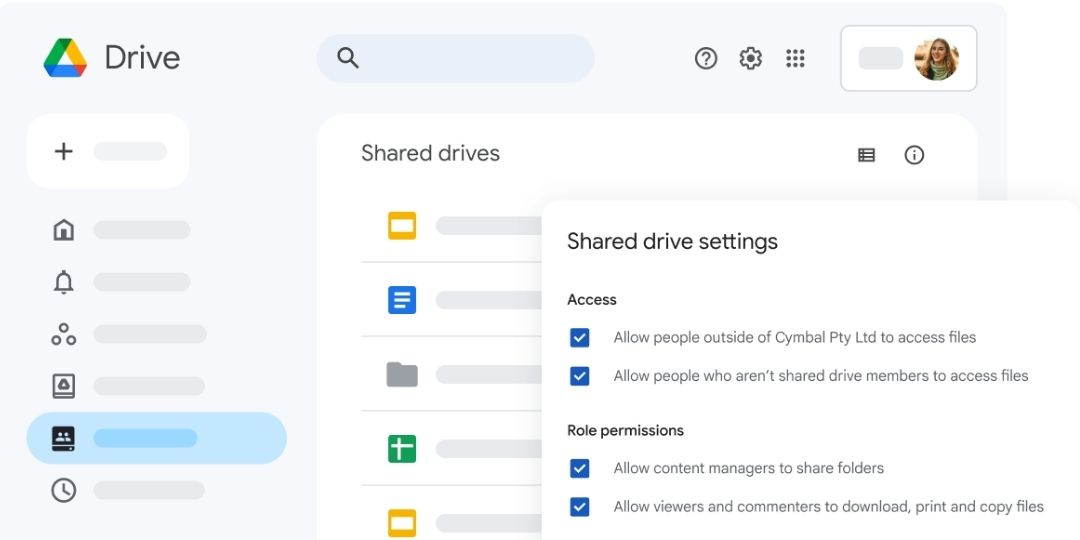Image resolution: width=1080 pixels, height=540 pixels.
Task: Focus the Drive search field
Action: (x=455, y=58)
